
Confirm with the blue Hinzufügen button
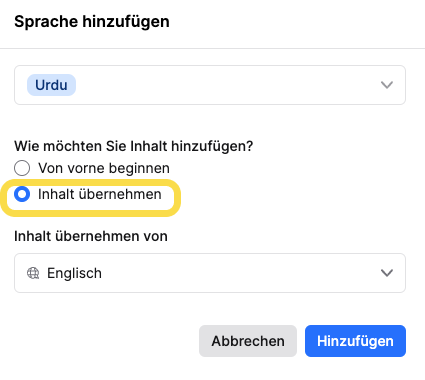click(355, 341)
